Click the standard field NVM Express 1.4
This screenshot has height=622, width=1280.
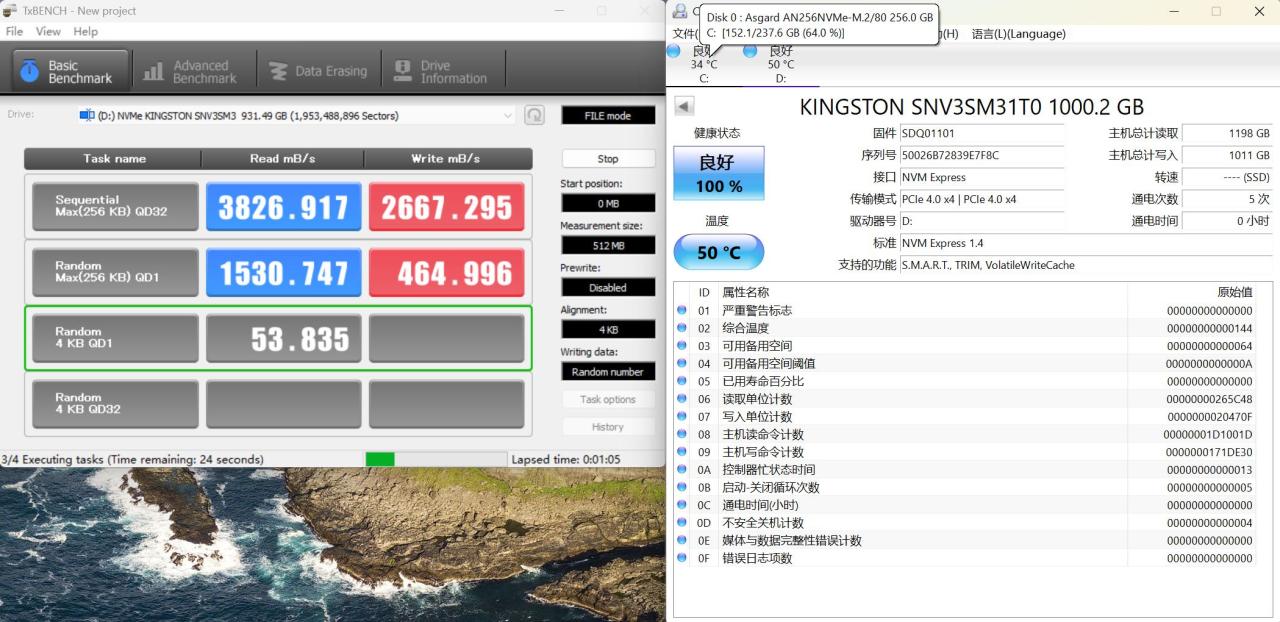pos(1086,243)
